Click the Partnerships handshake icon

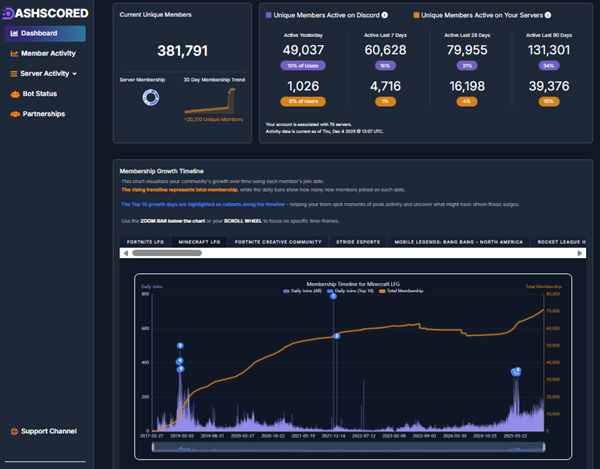13,114
